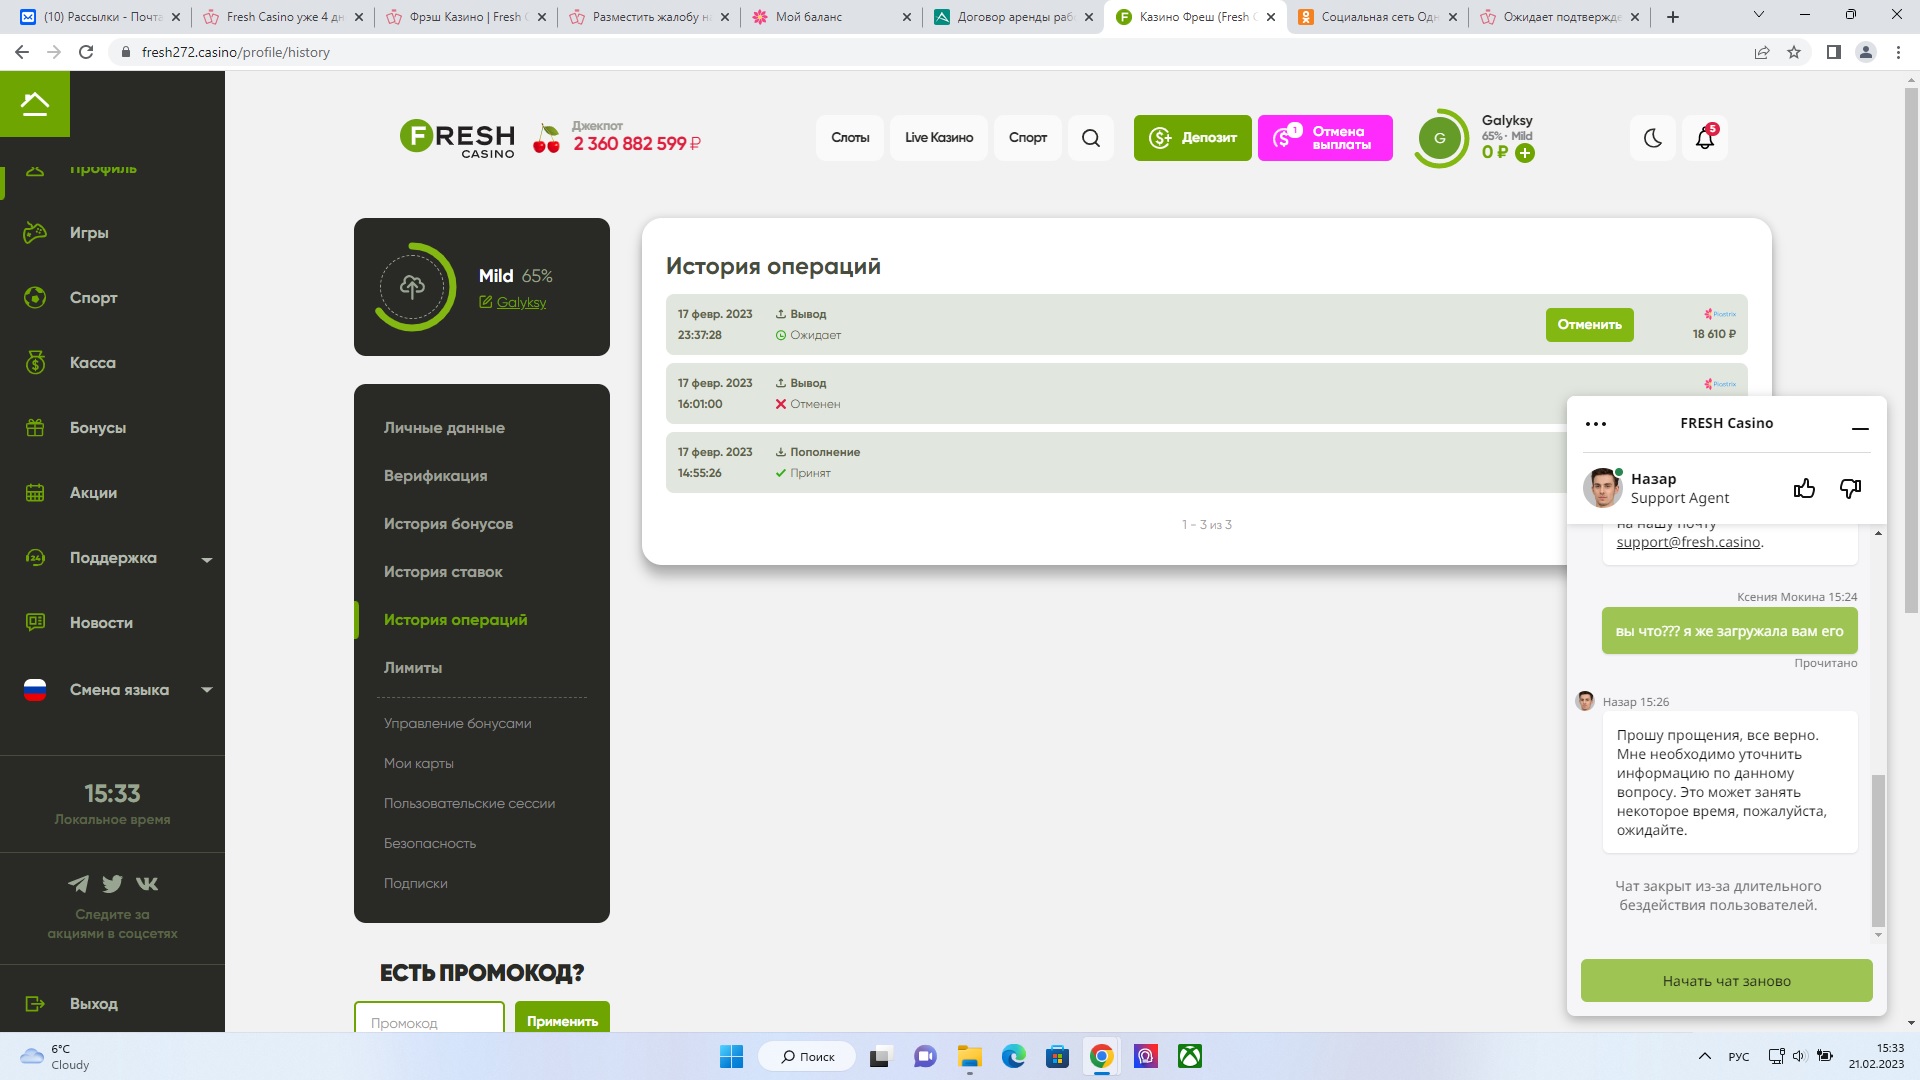Give thumbs down to agent Назар
Image resolution: width=1920 pixels, height=1080 pixels.
pyautogui.click(x=1850, y=488)
